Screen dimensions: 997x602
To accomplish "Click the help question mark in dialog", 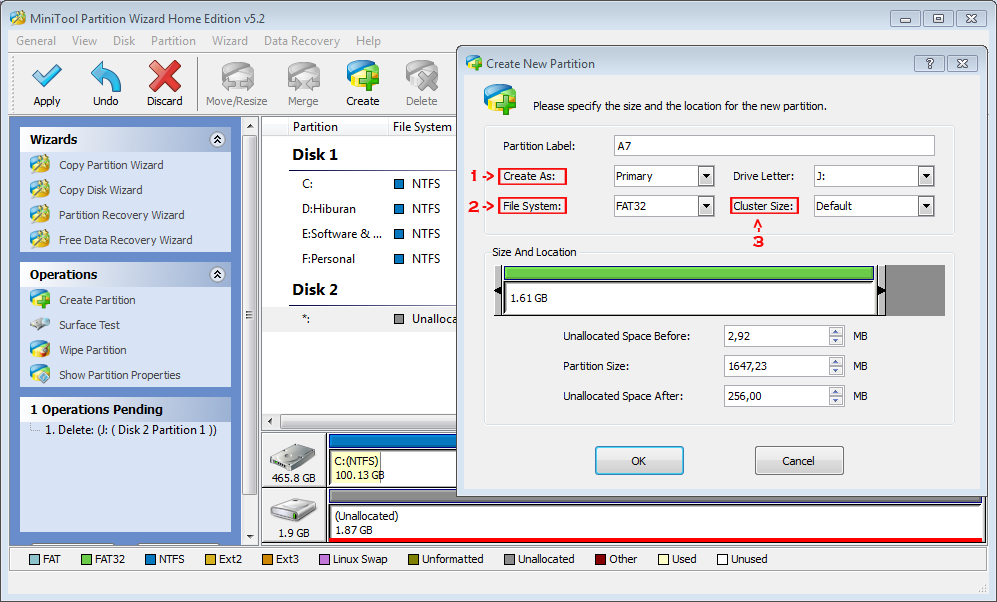I will pos(930,63).
